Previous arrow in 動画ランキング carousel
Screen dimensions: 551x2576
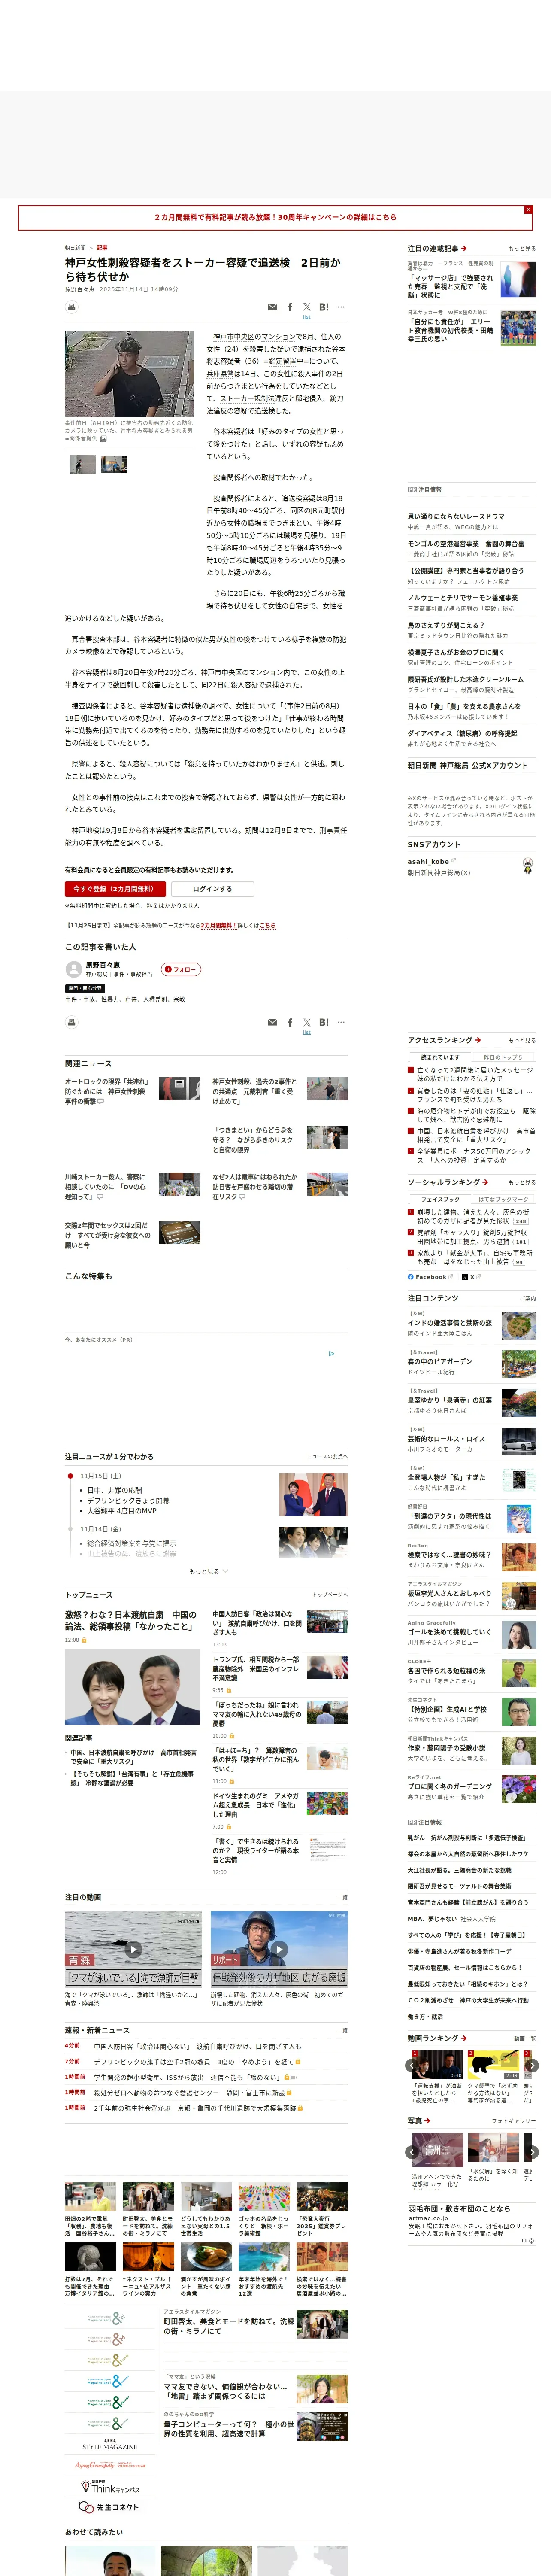(x=412, y=2065)
